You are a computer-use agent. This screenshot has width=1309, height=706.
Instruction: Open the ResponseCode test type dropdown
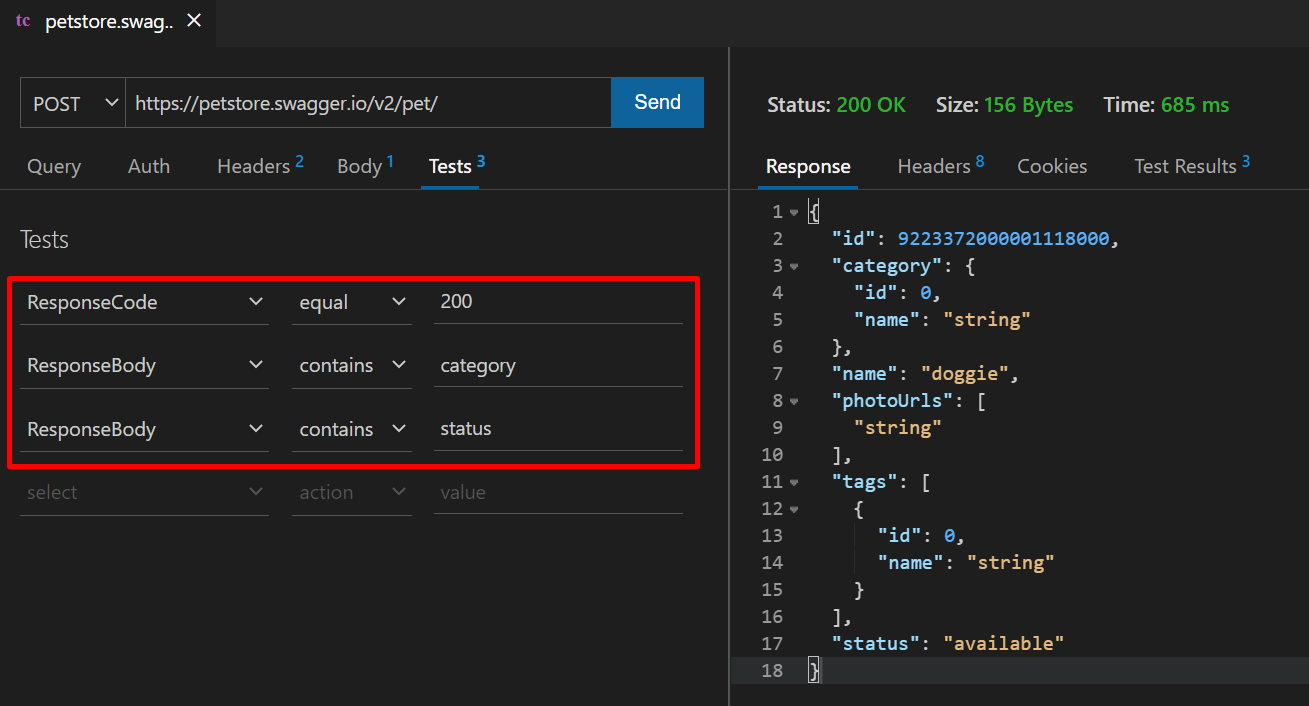click(144, 302)
